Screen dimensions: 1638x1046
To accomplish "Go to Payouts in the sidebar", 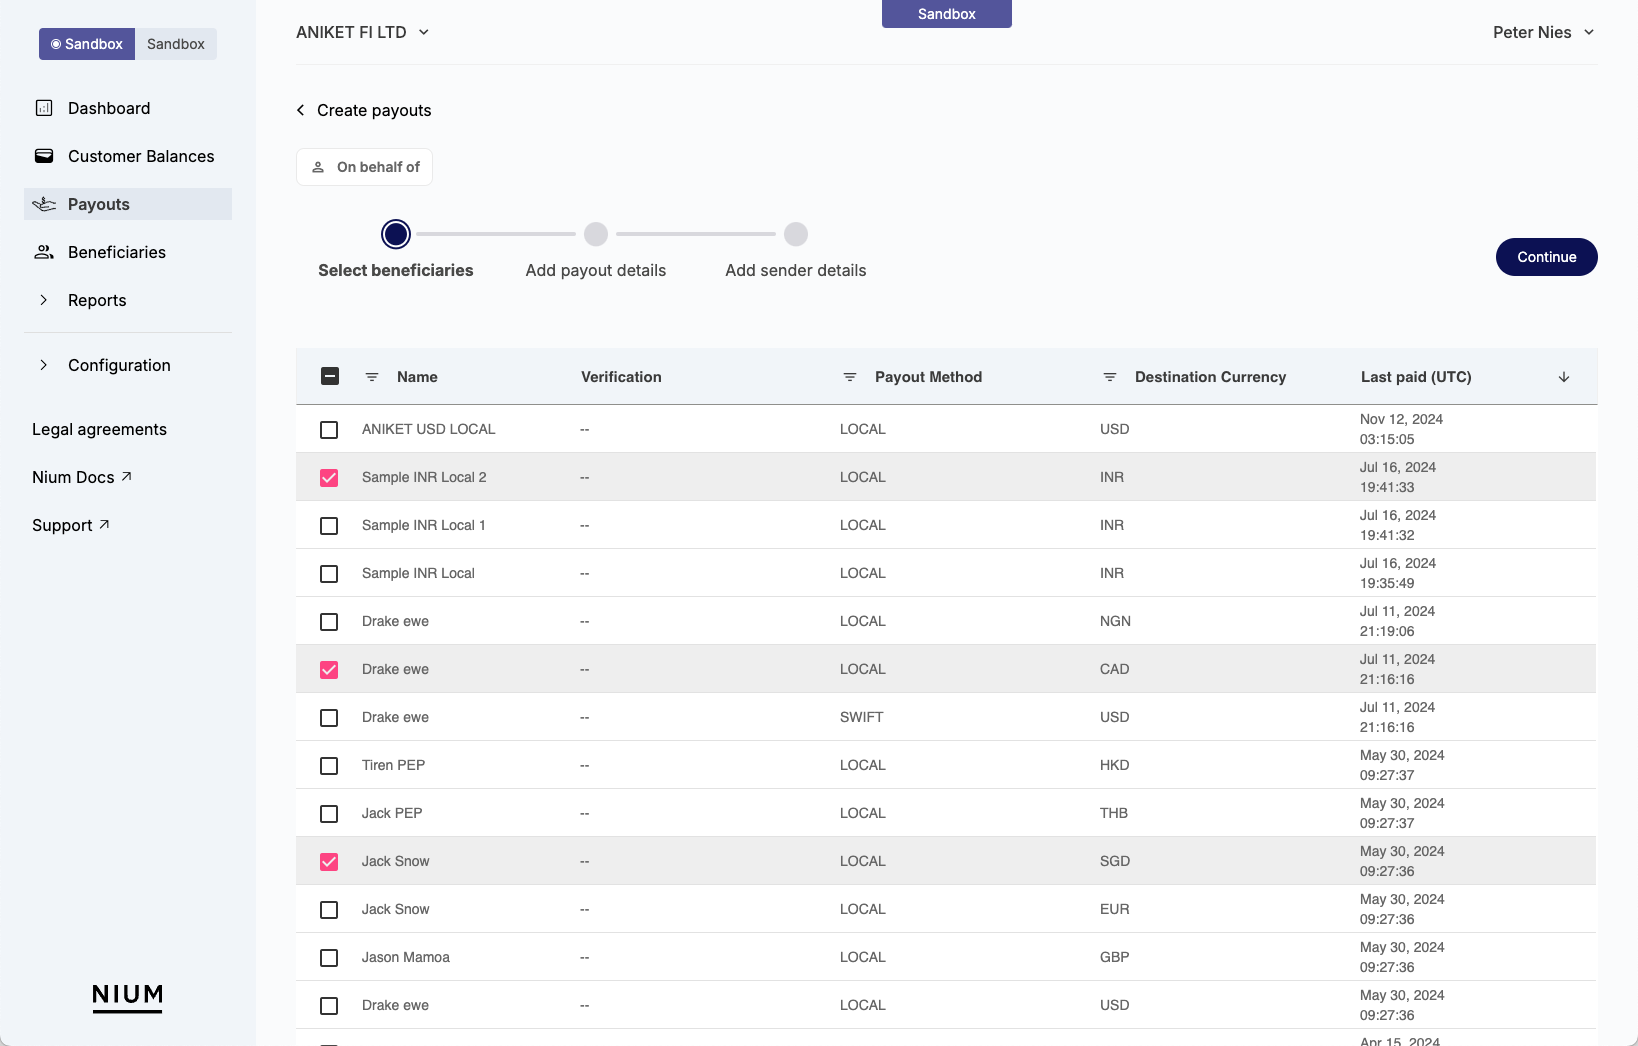I will point(98,204).
